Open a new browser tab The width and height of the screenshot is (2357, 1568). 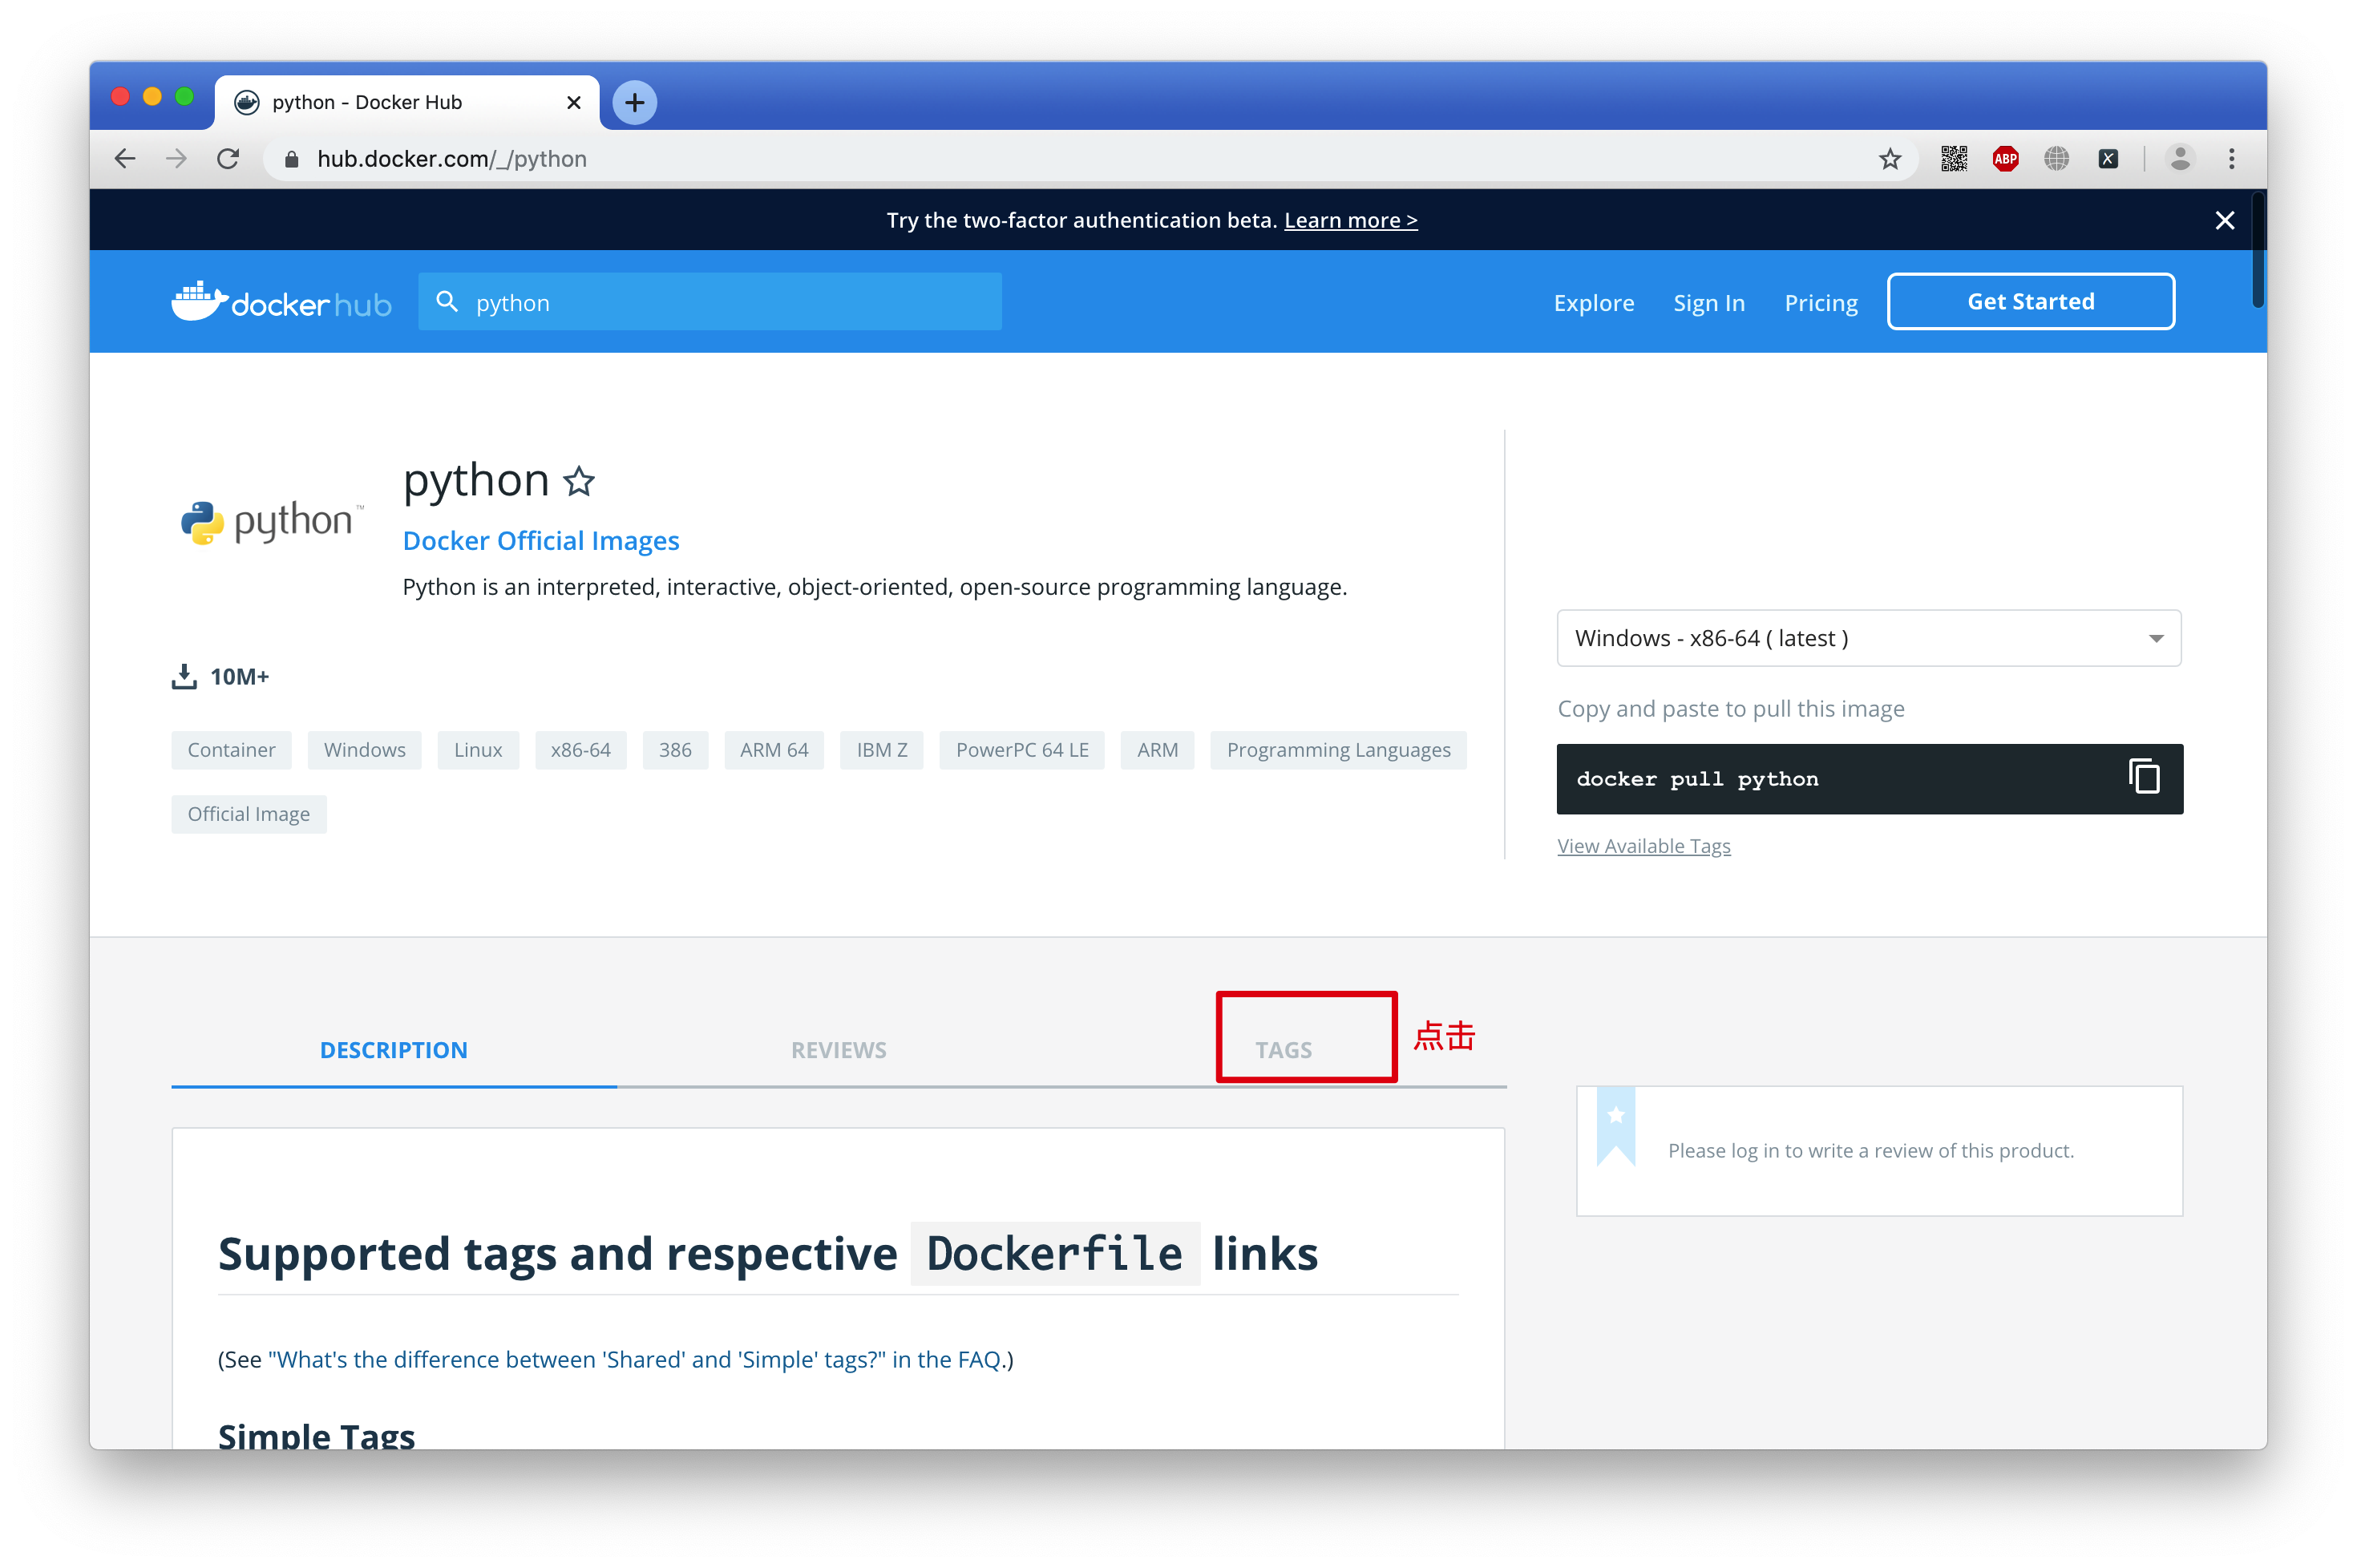tap(634, 102)
